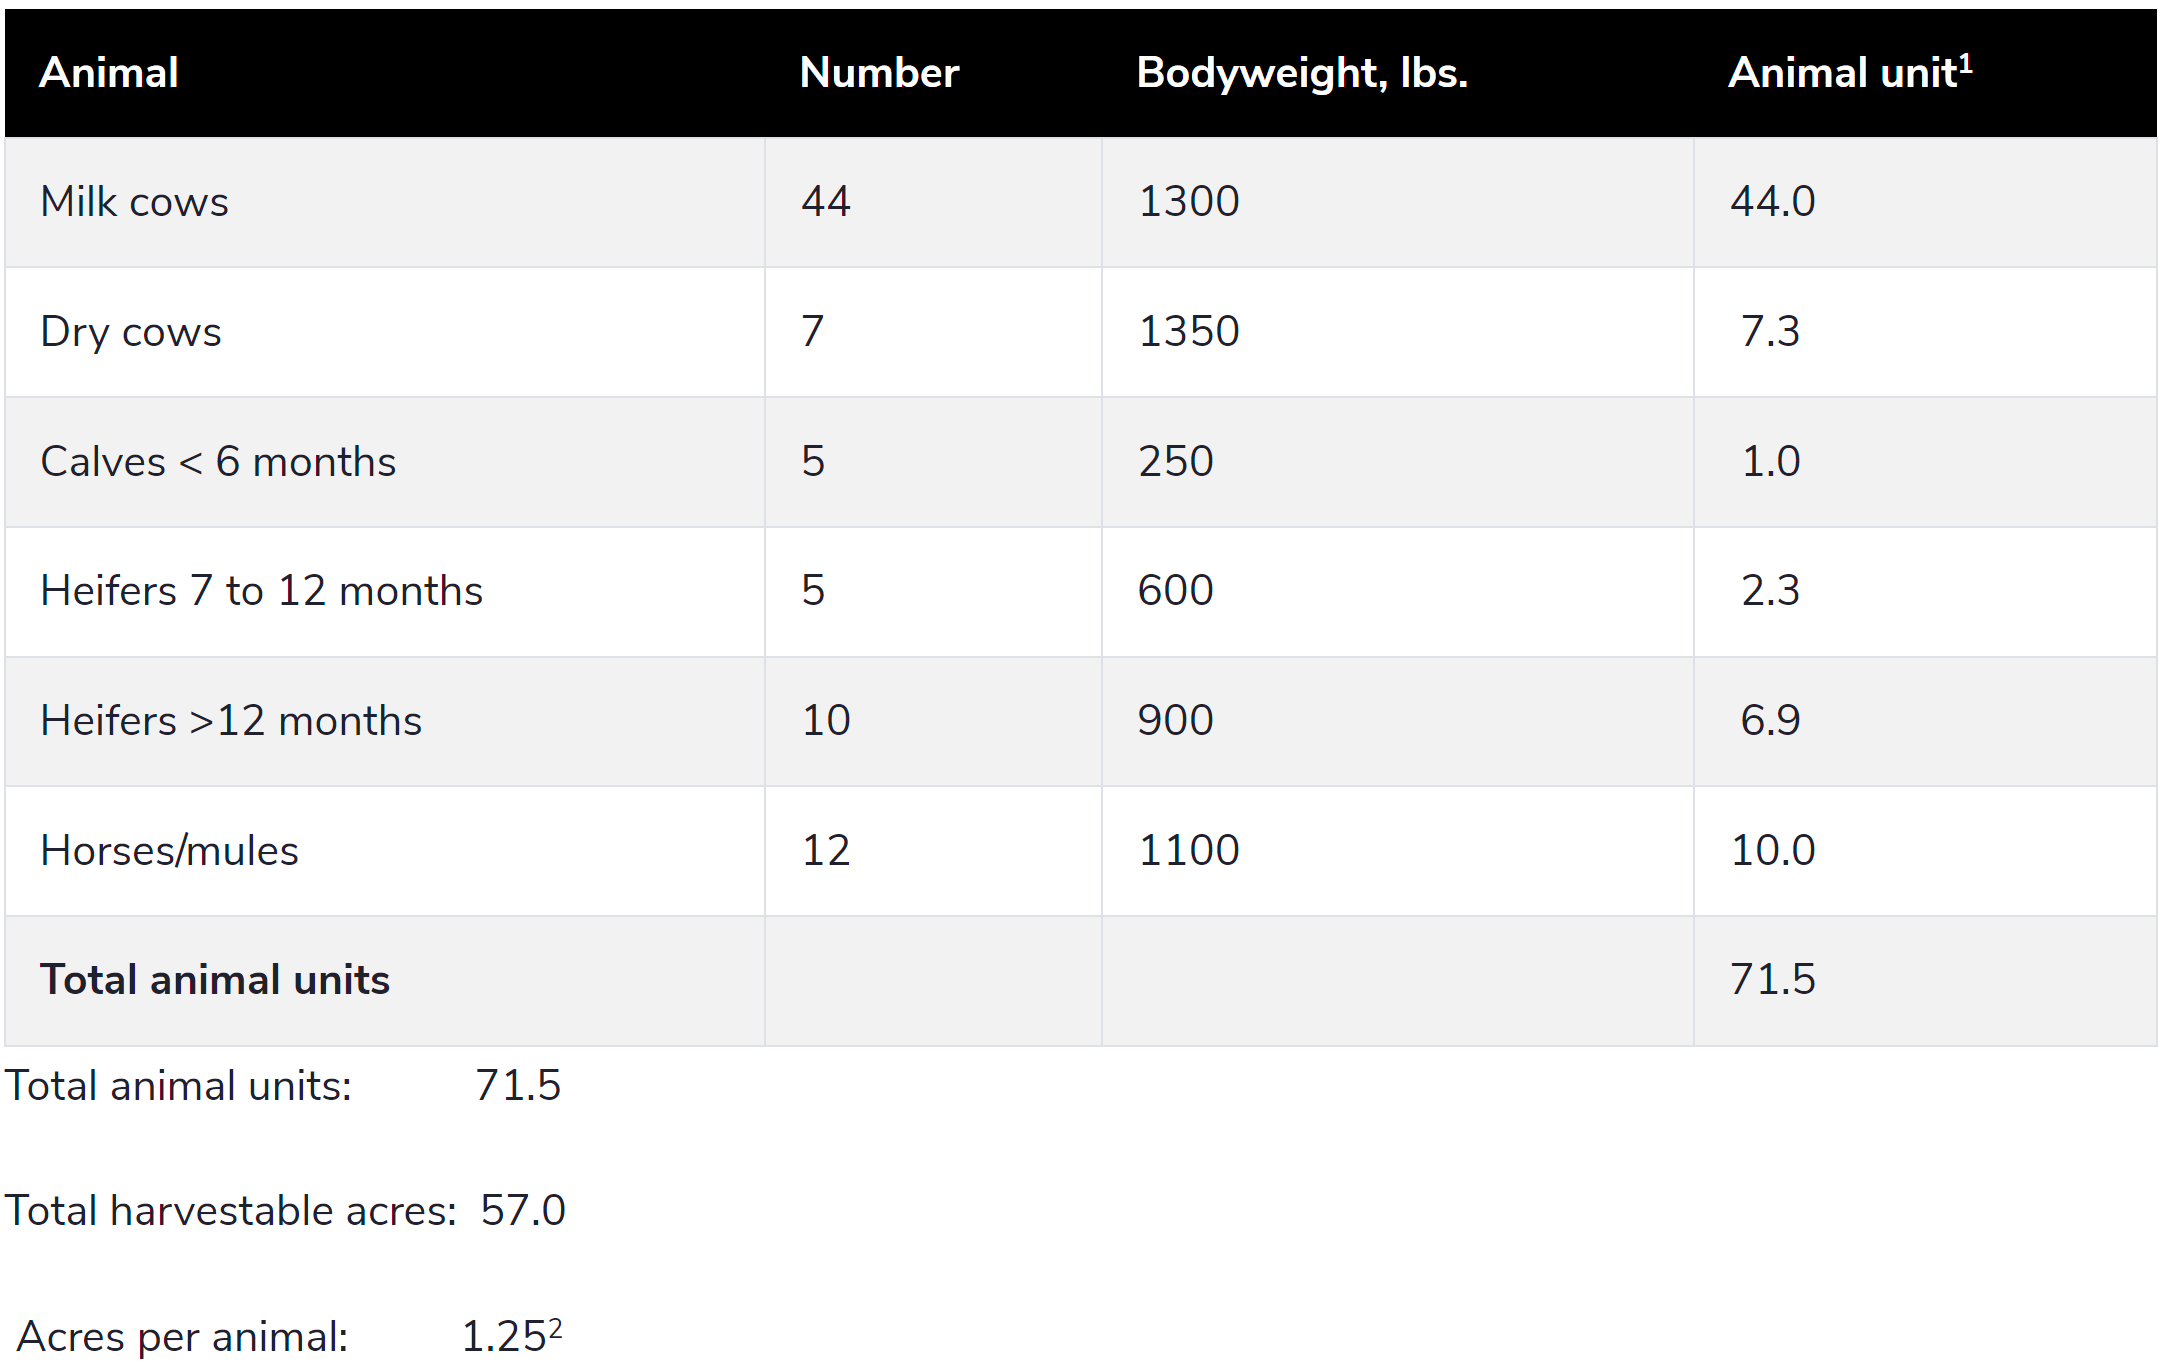The width and height of the screenshot is (2169, 1362).
Task: Click the Heifers >12 months animal unit 6.9
Action: tap(1770, 721)
